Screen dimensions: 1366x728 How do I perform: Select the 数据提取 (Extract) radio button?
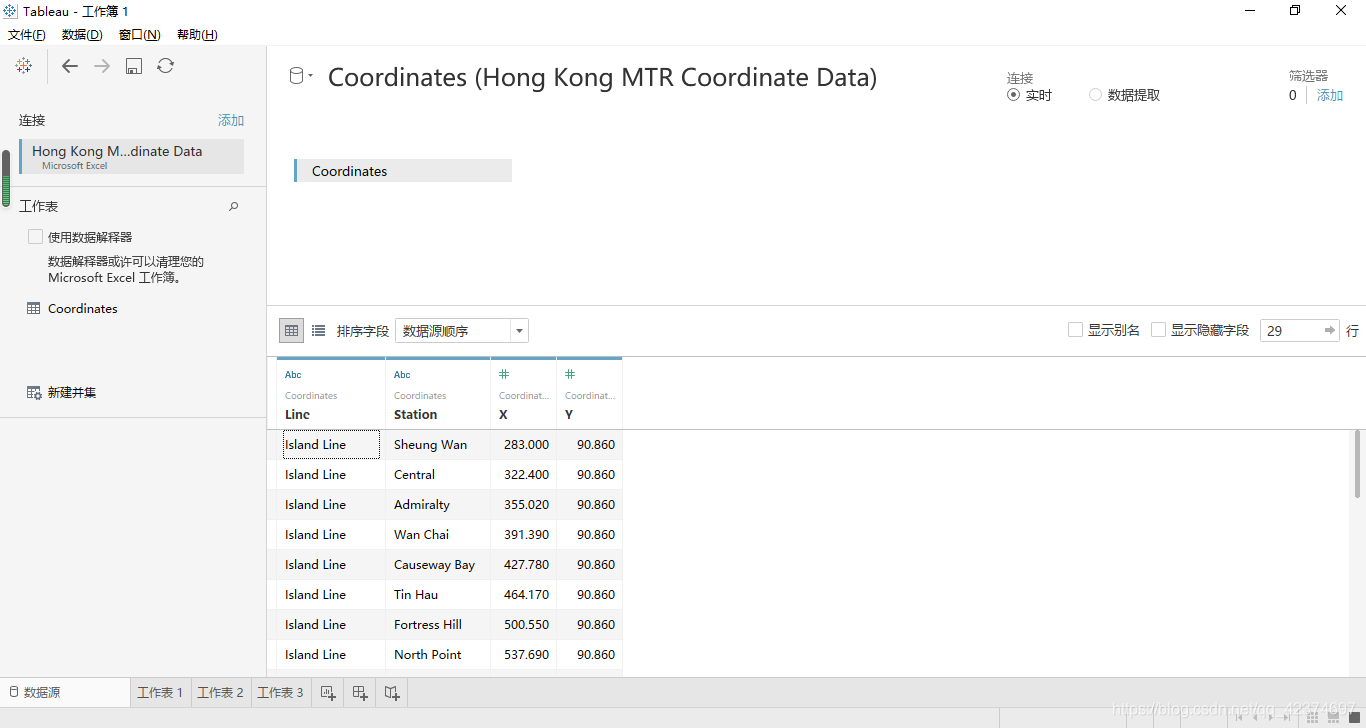click(x=1095, y=95)
